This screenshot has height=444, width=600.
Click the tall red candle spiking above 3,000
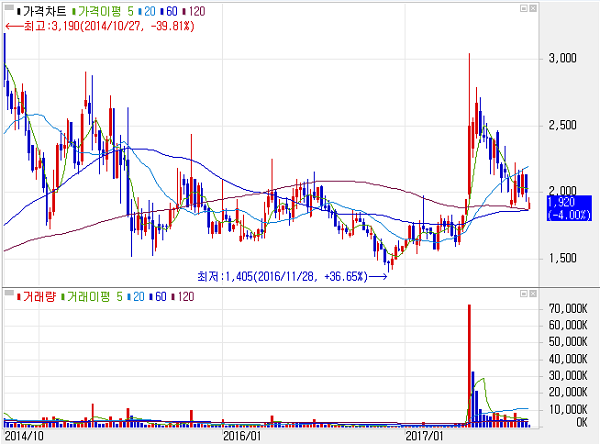470,124
